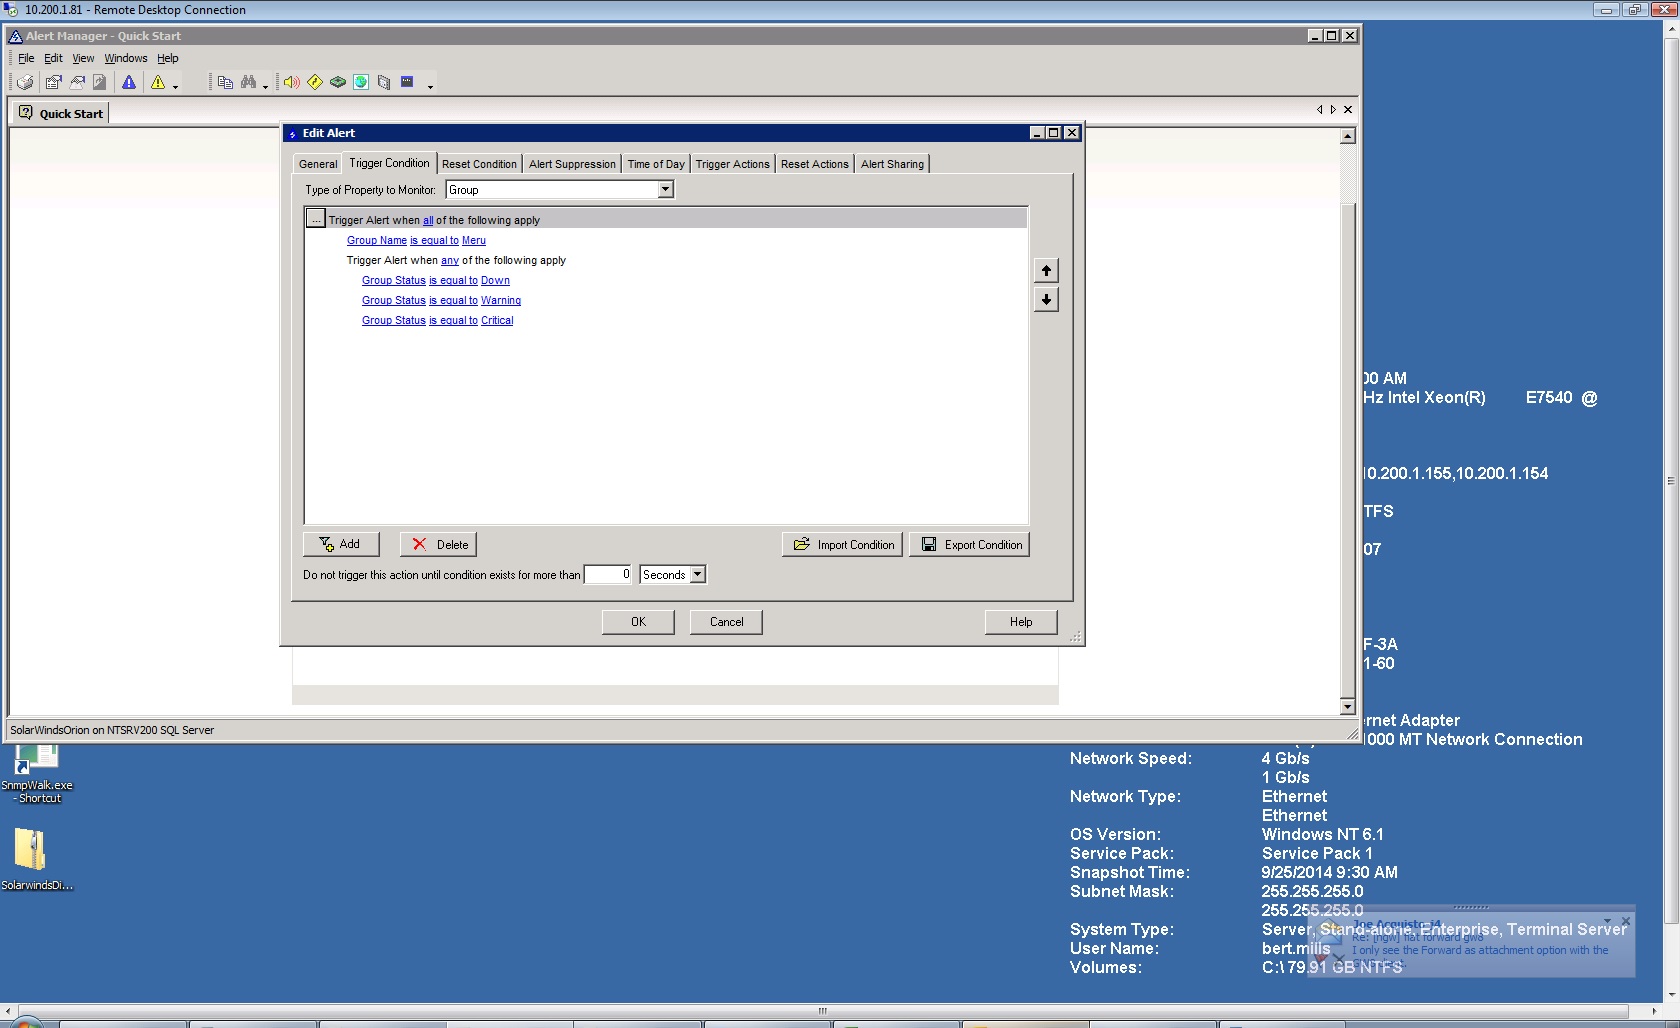Open dropdown arrow next to binoculars icon

[x=265, y=86]
